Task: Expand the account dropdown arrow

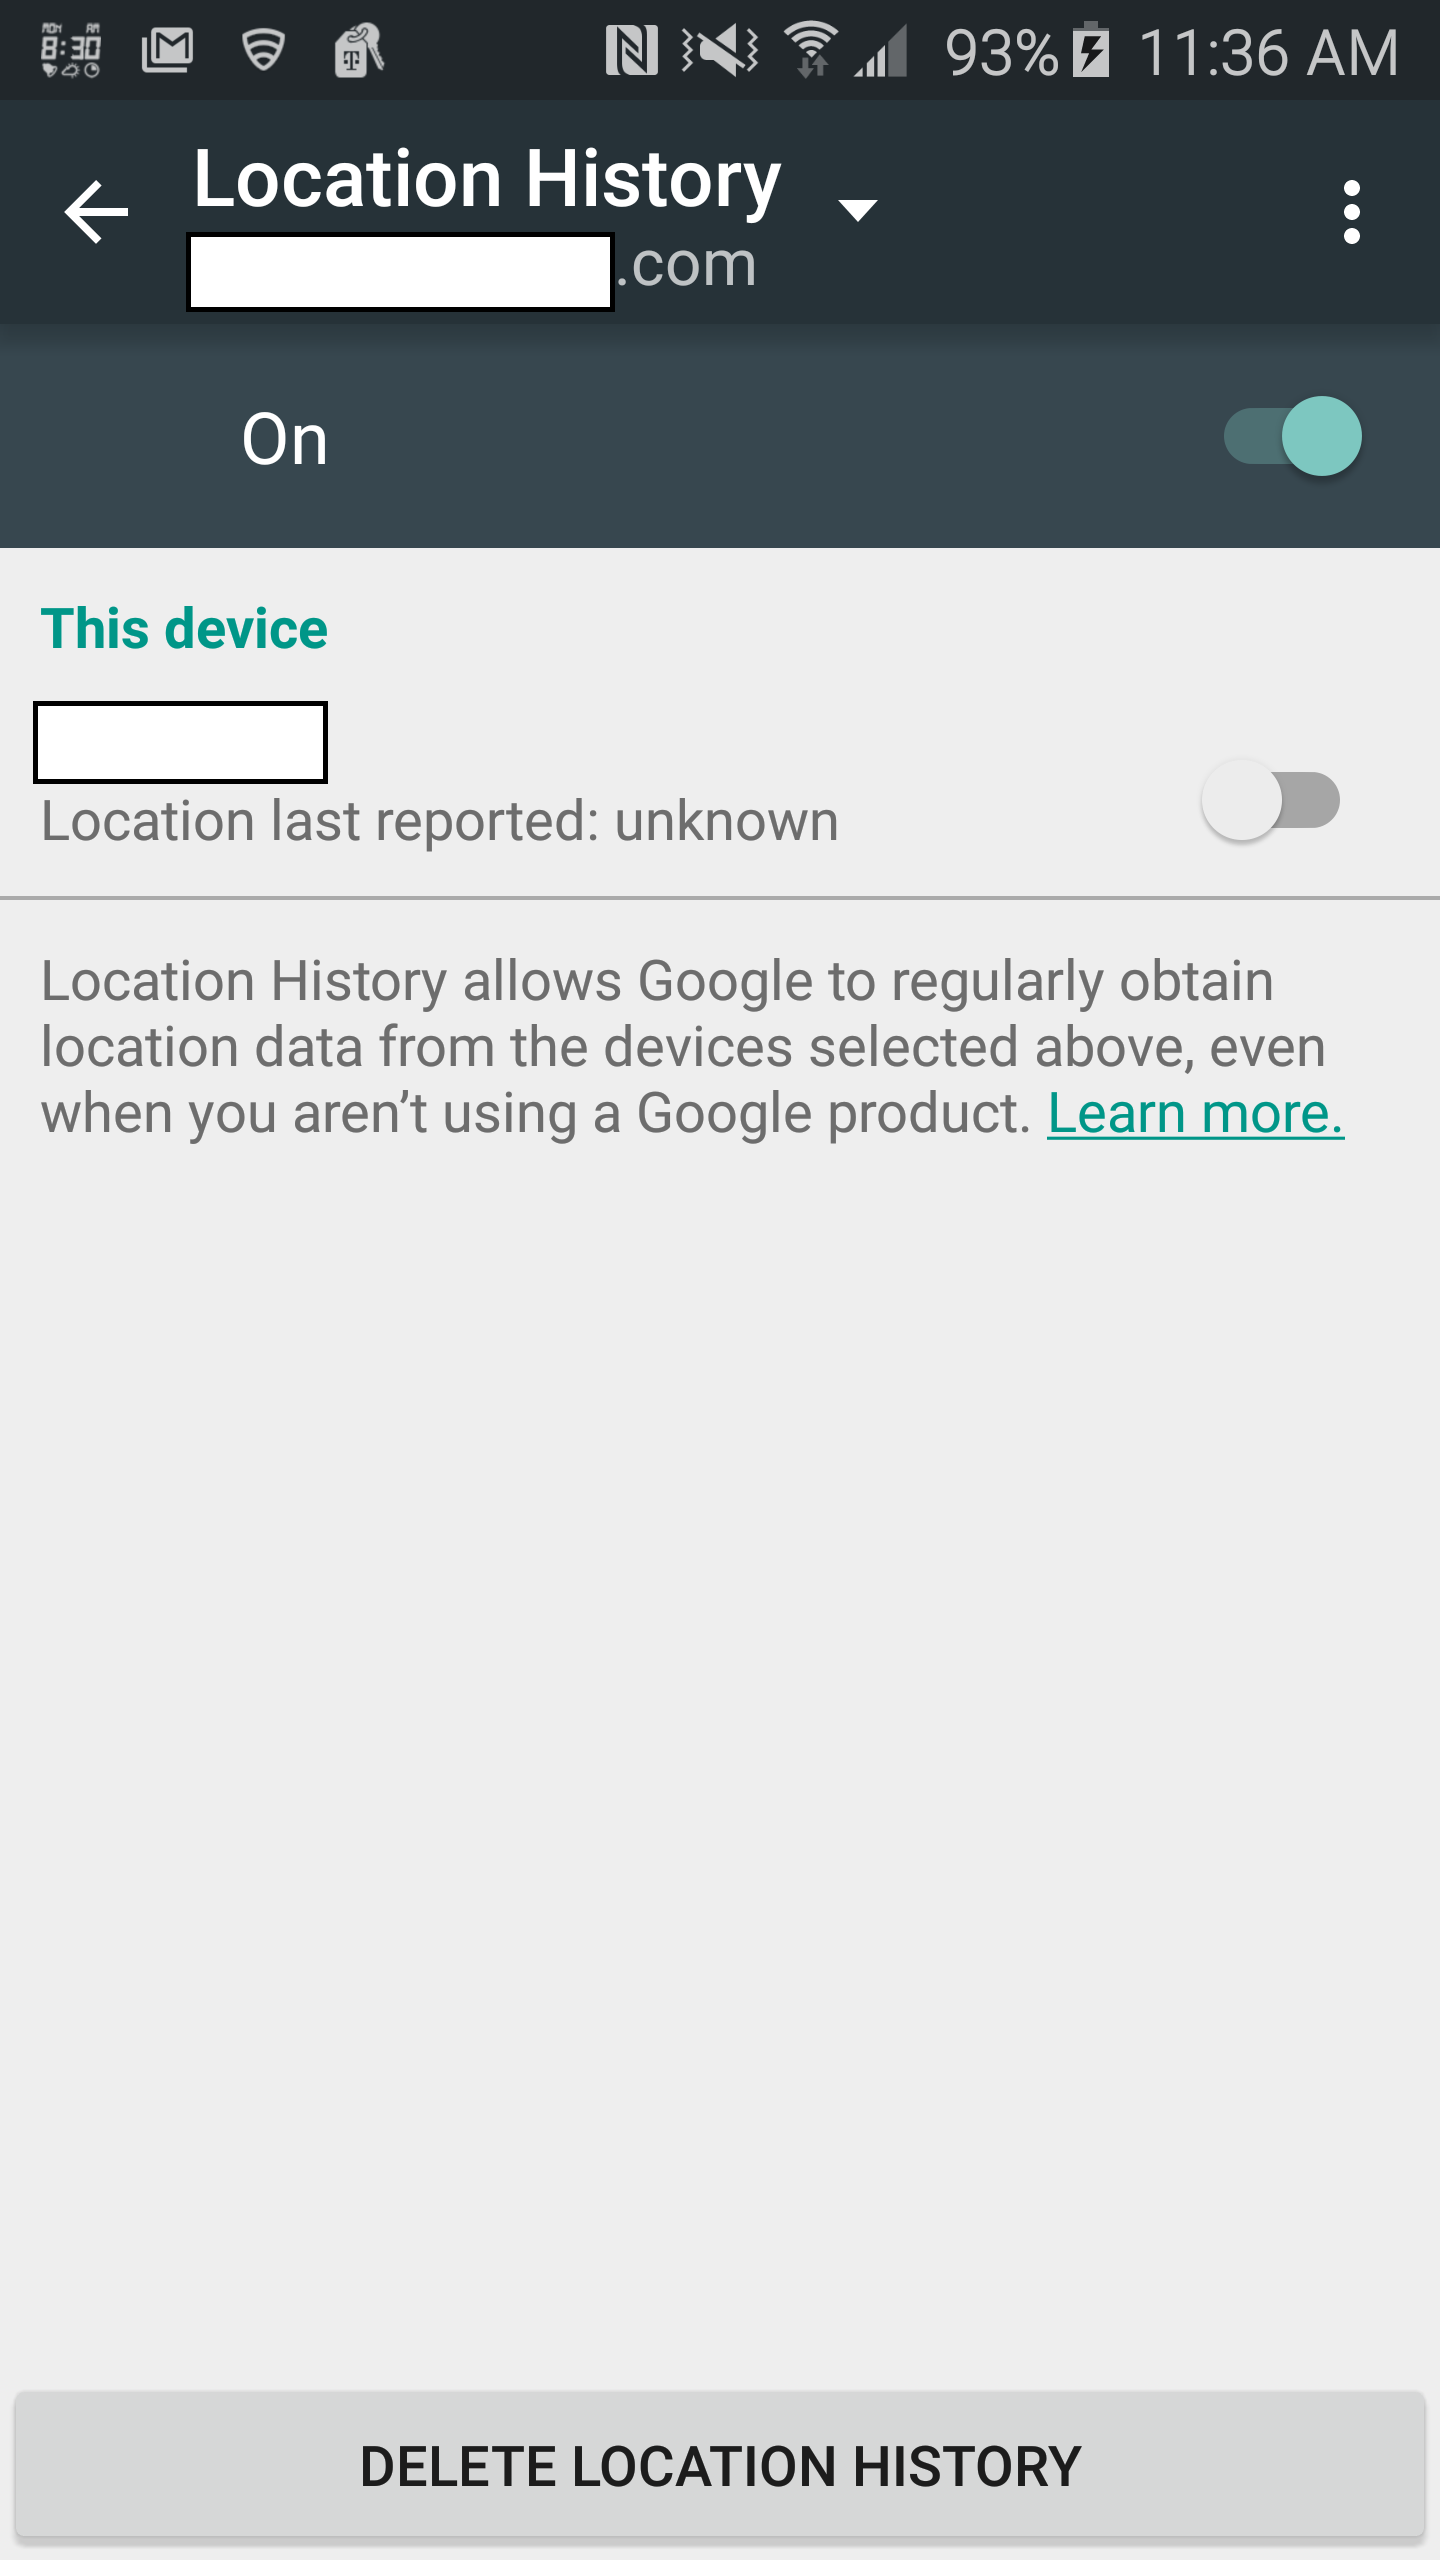Action: click(x=857, y=210)
